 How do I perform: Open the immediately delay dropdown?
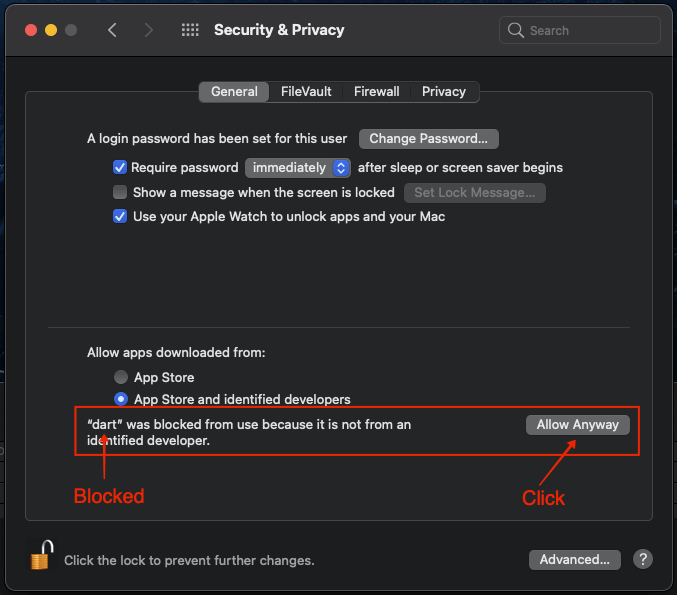(x=298, y=167)
